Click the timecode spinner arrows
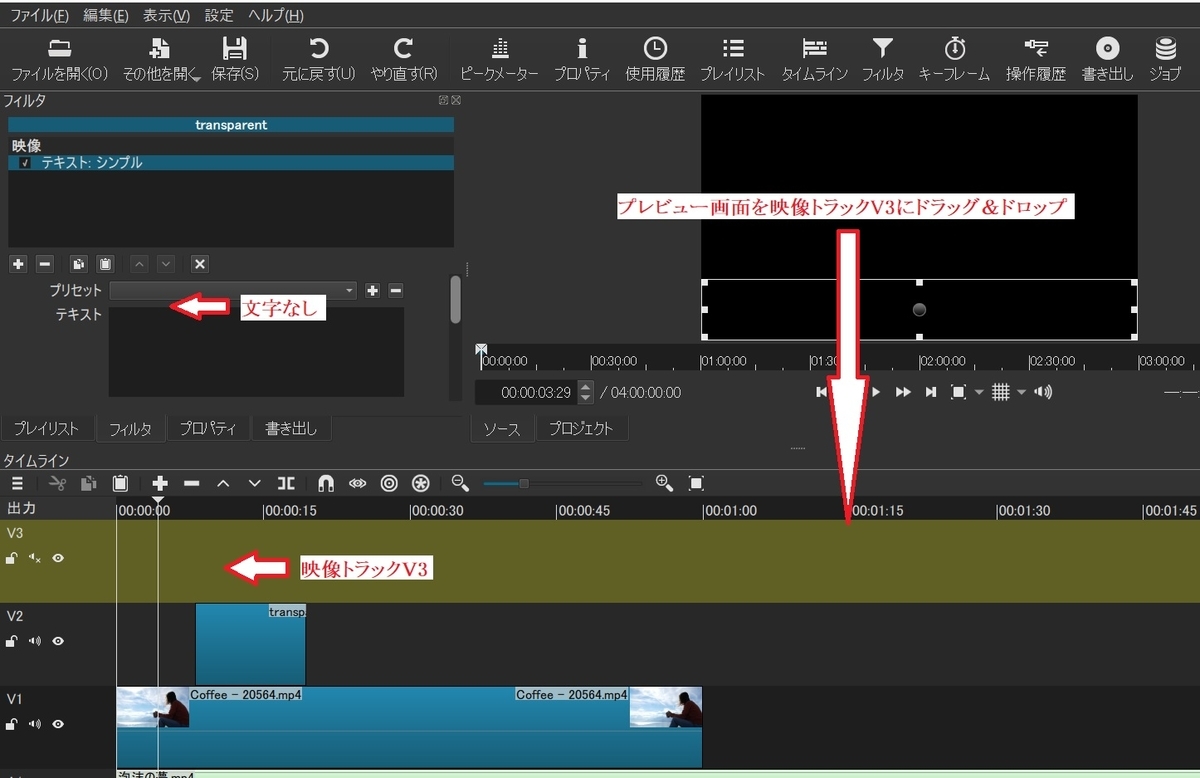Screen dimensions: 1200x778 586,392
